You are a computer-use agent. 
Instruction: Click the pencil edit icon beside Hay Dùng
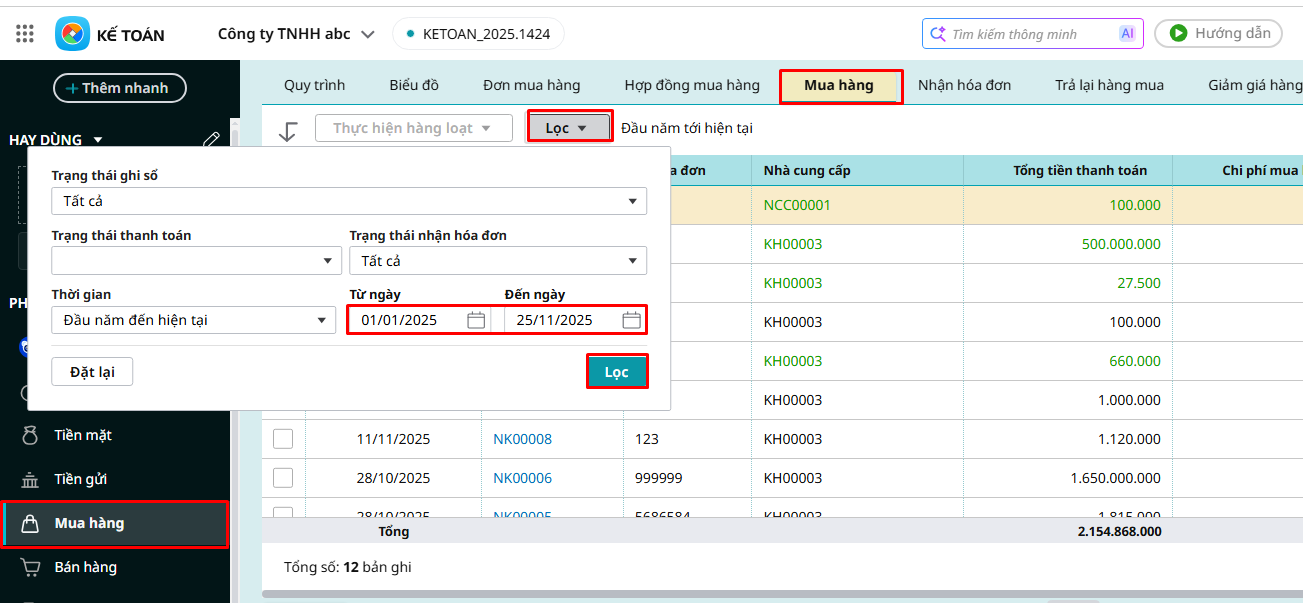click(211, 140)
